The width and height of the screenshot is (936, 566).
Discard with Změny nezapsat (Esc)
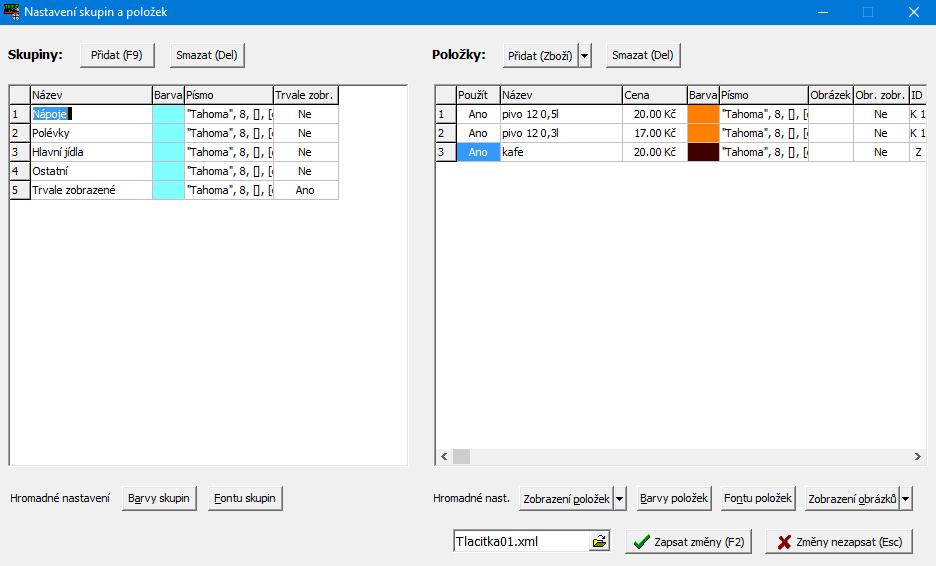click(839, 542)
